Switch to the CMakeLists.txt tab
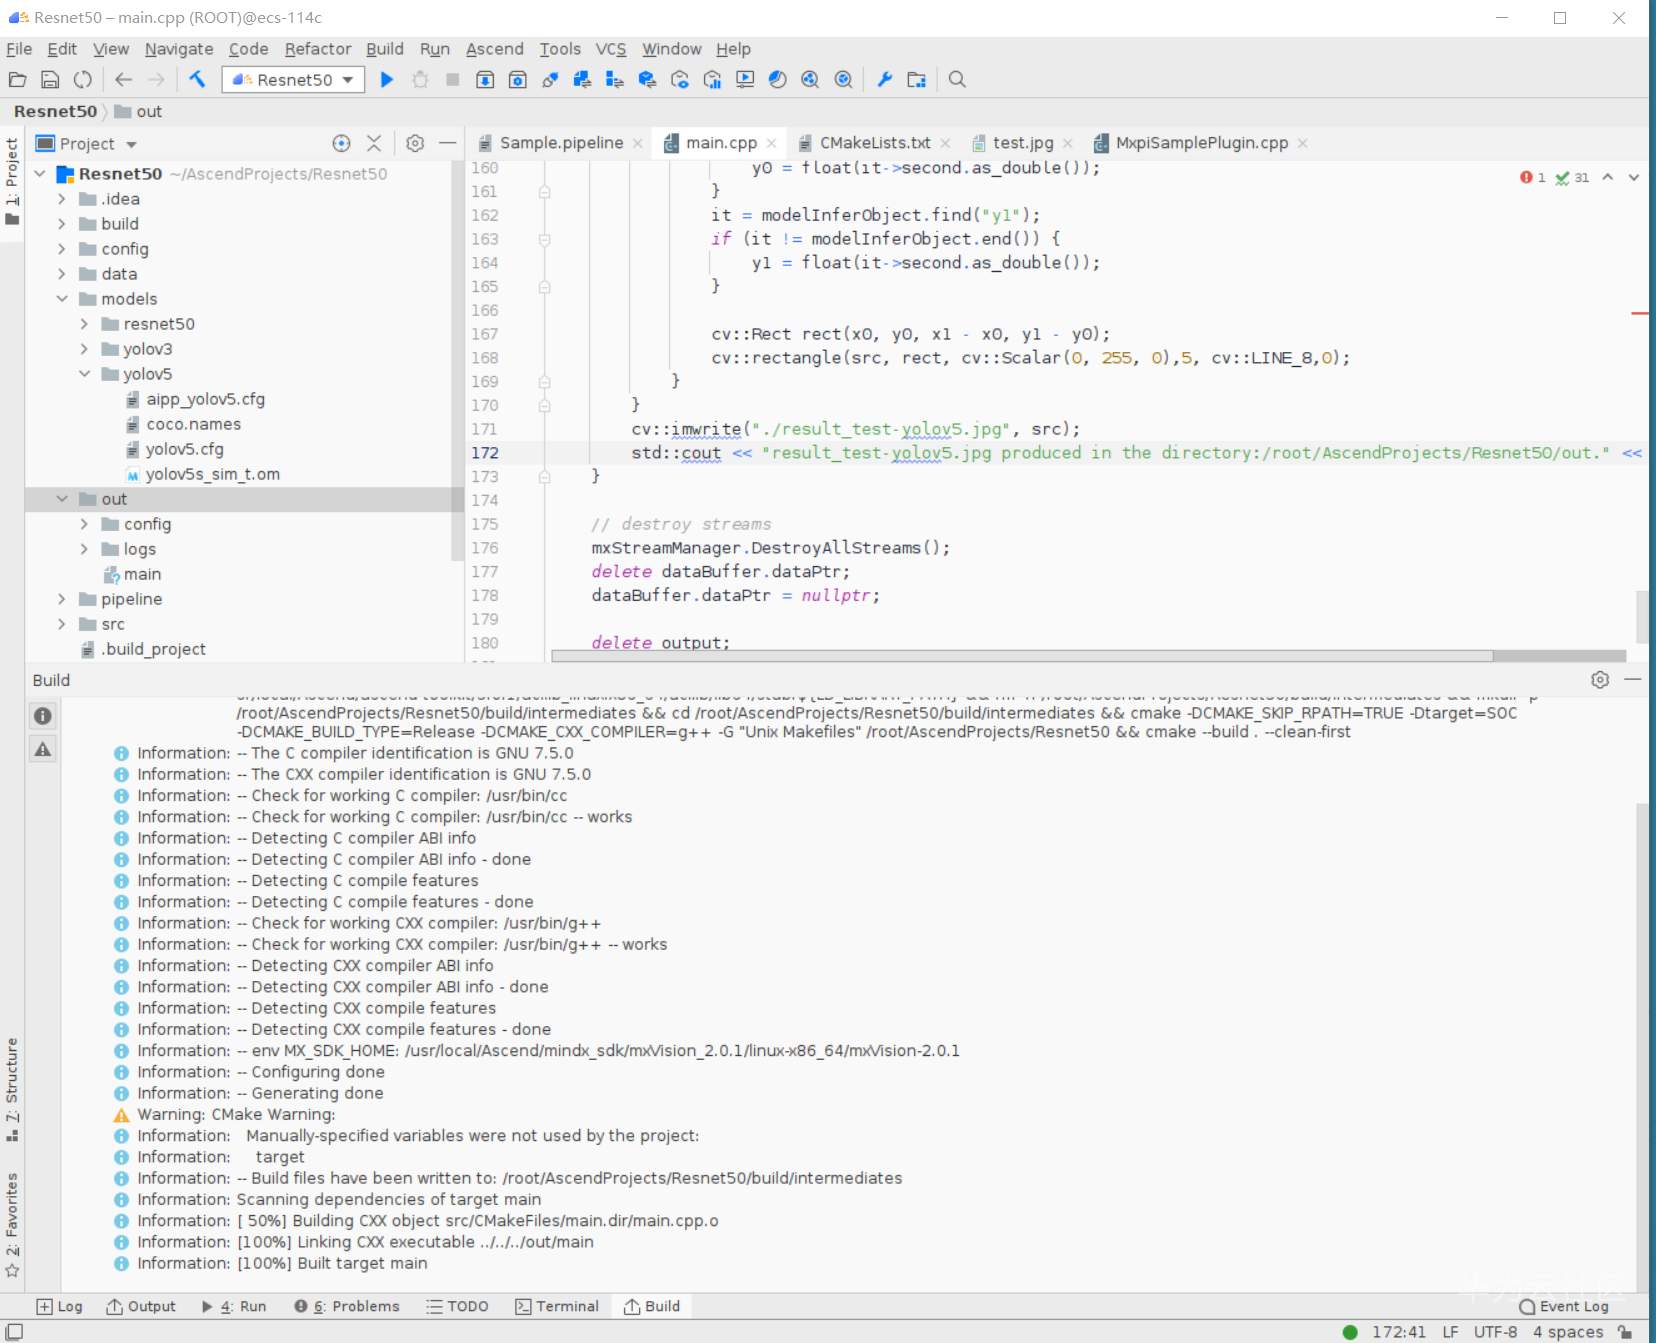Viewport: 1656px width, 1343px height. pyautogui.click(x=874, y=143)
